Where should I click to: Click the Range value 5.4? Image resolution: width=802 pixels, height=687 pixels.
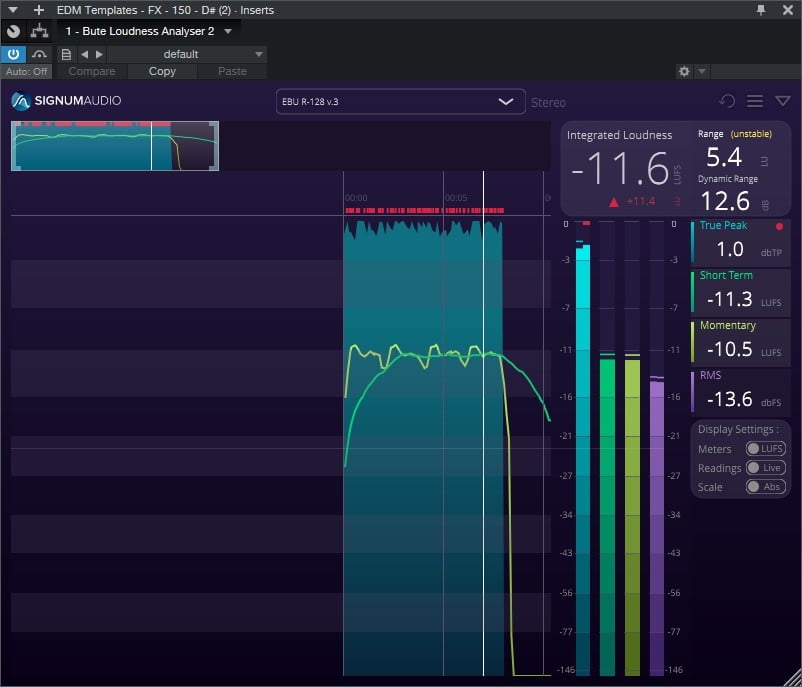(724, 157)
